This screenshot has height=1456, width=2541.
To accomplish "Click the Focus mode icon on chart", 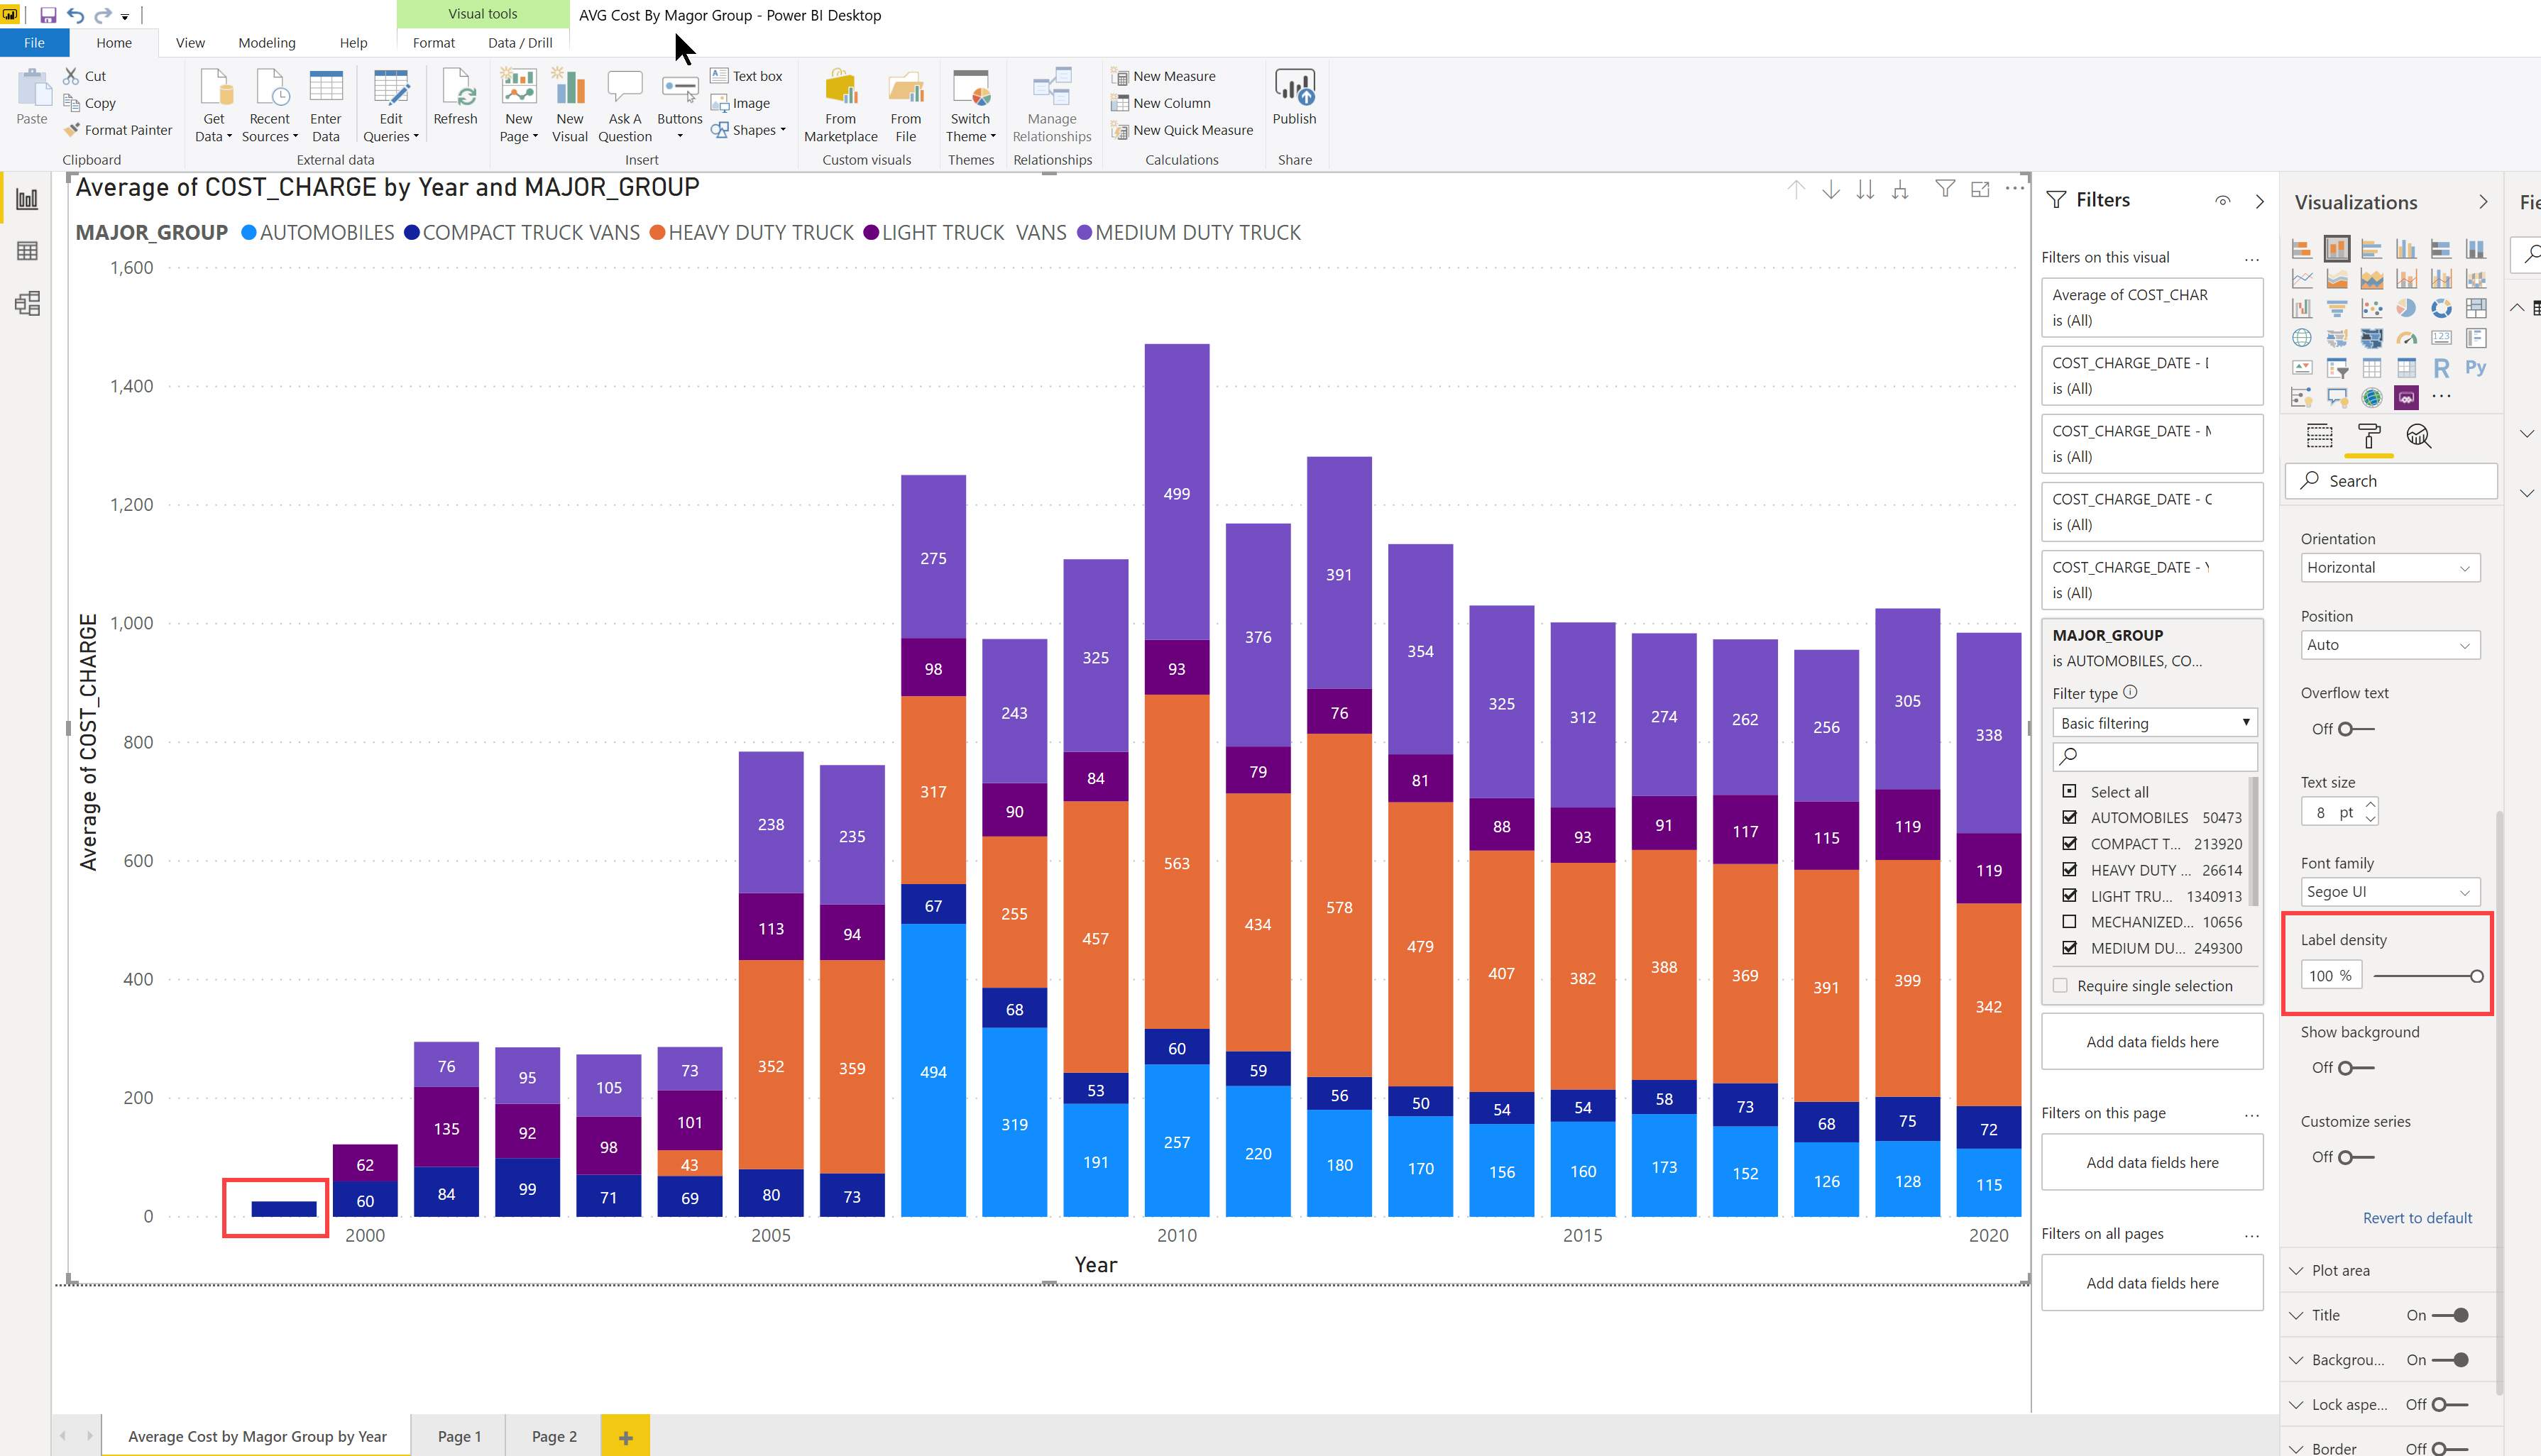I will point(1980,190).
